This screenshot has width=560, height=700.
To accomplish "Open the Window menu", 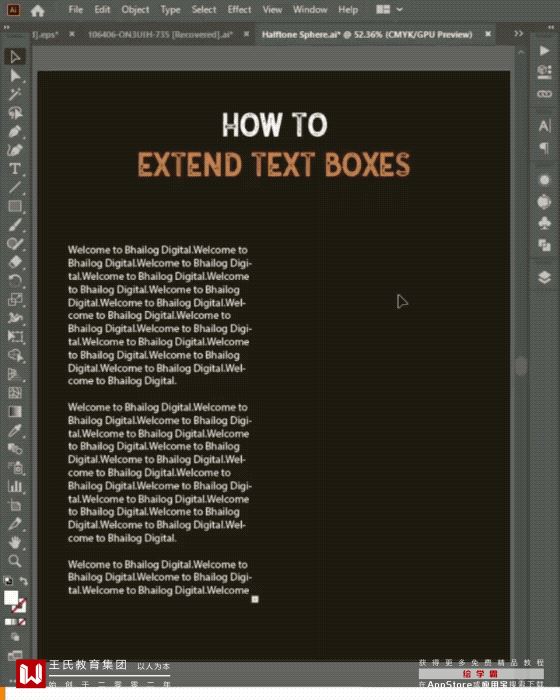I will pos(310,9).
